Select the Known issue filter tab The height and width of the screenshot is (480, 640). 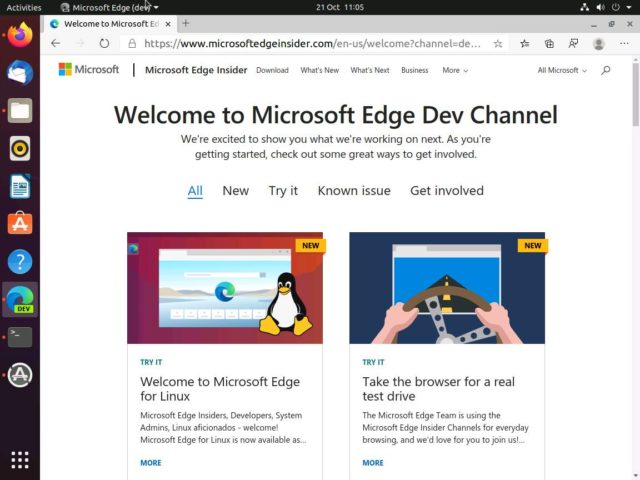point(354,191)
